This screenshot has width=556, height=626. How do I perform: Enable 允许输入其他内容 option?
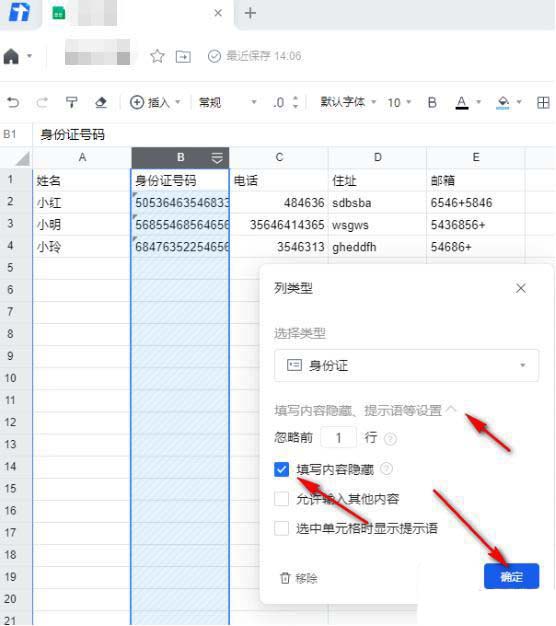pos(281,499)
